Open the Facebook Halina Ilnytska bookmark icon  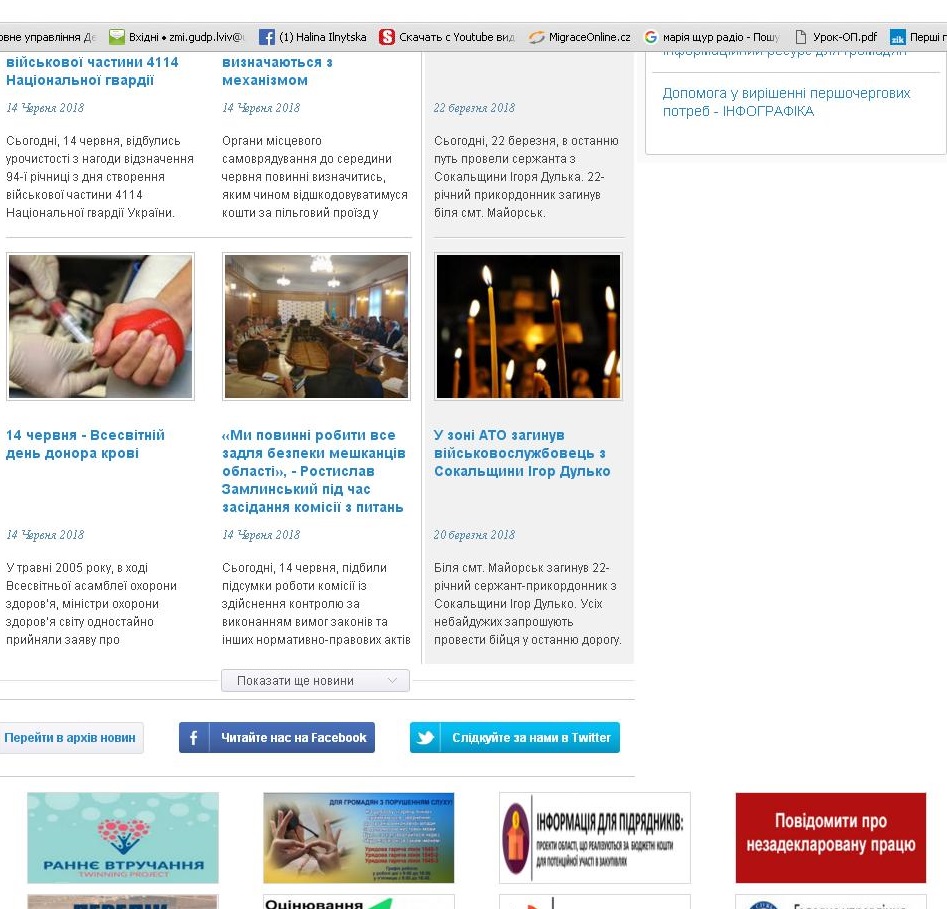coord(266,37)
